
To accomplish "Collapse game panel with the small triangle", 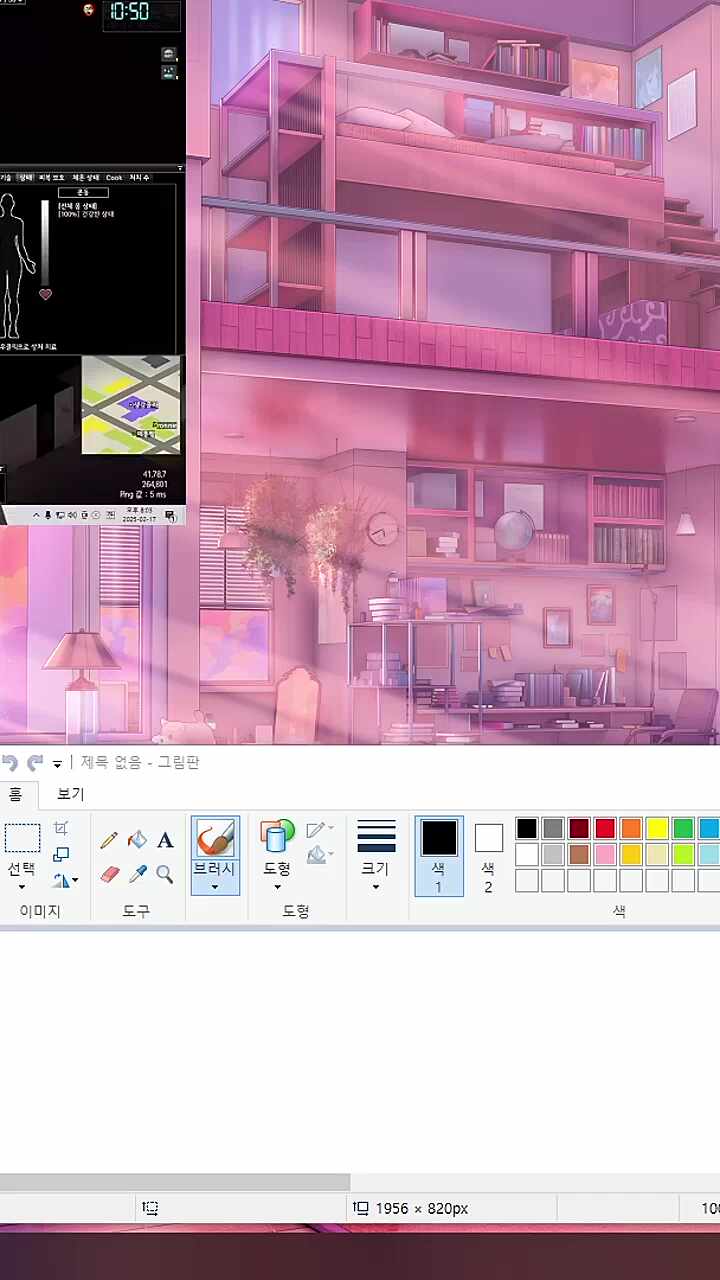I will point(180,168).
